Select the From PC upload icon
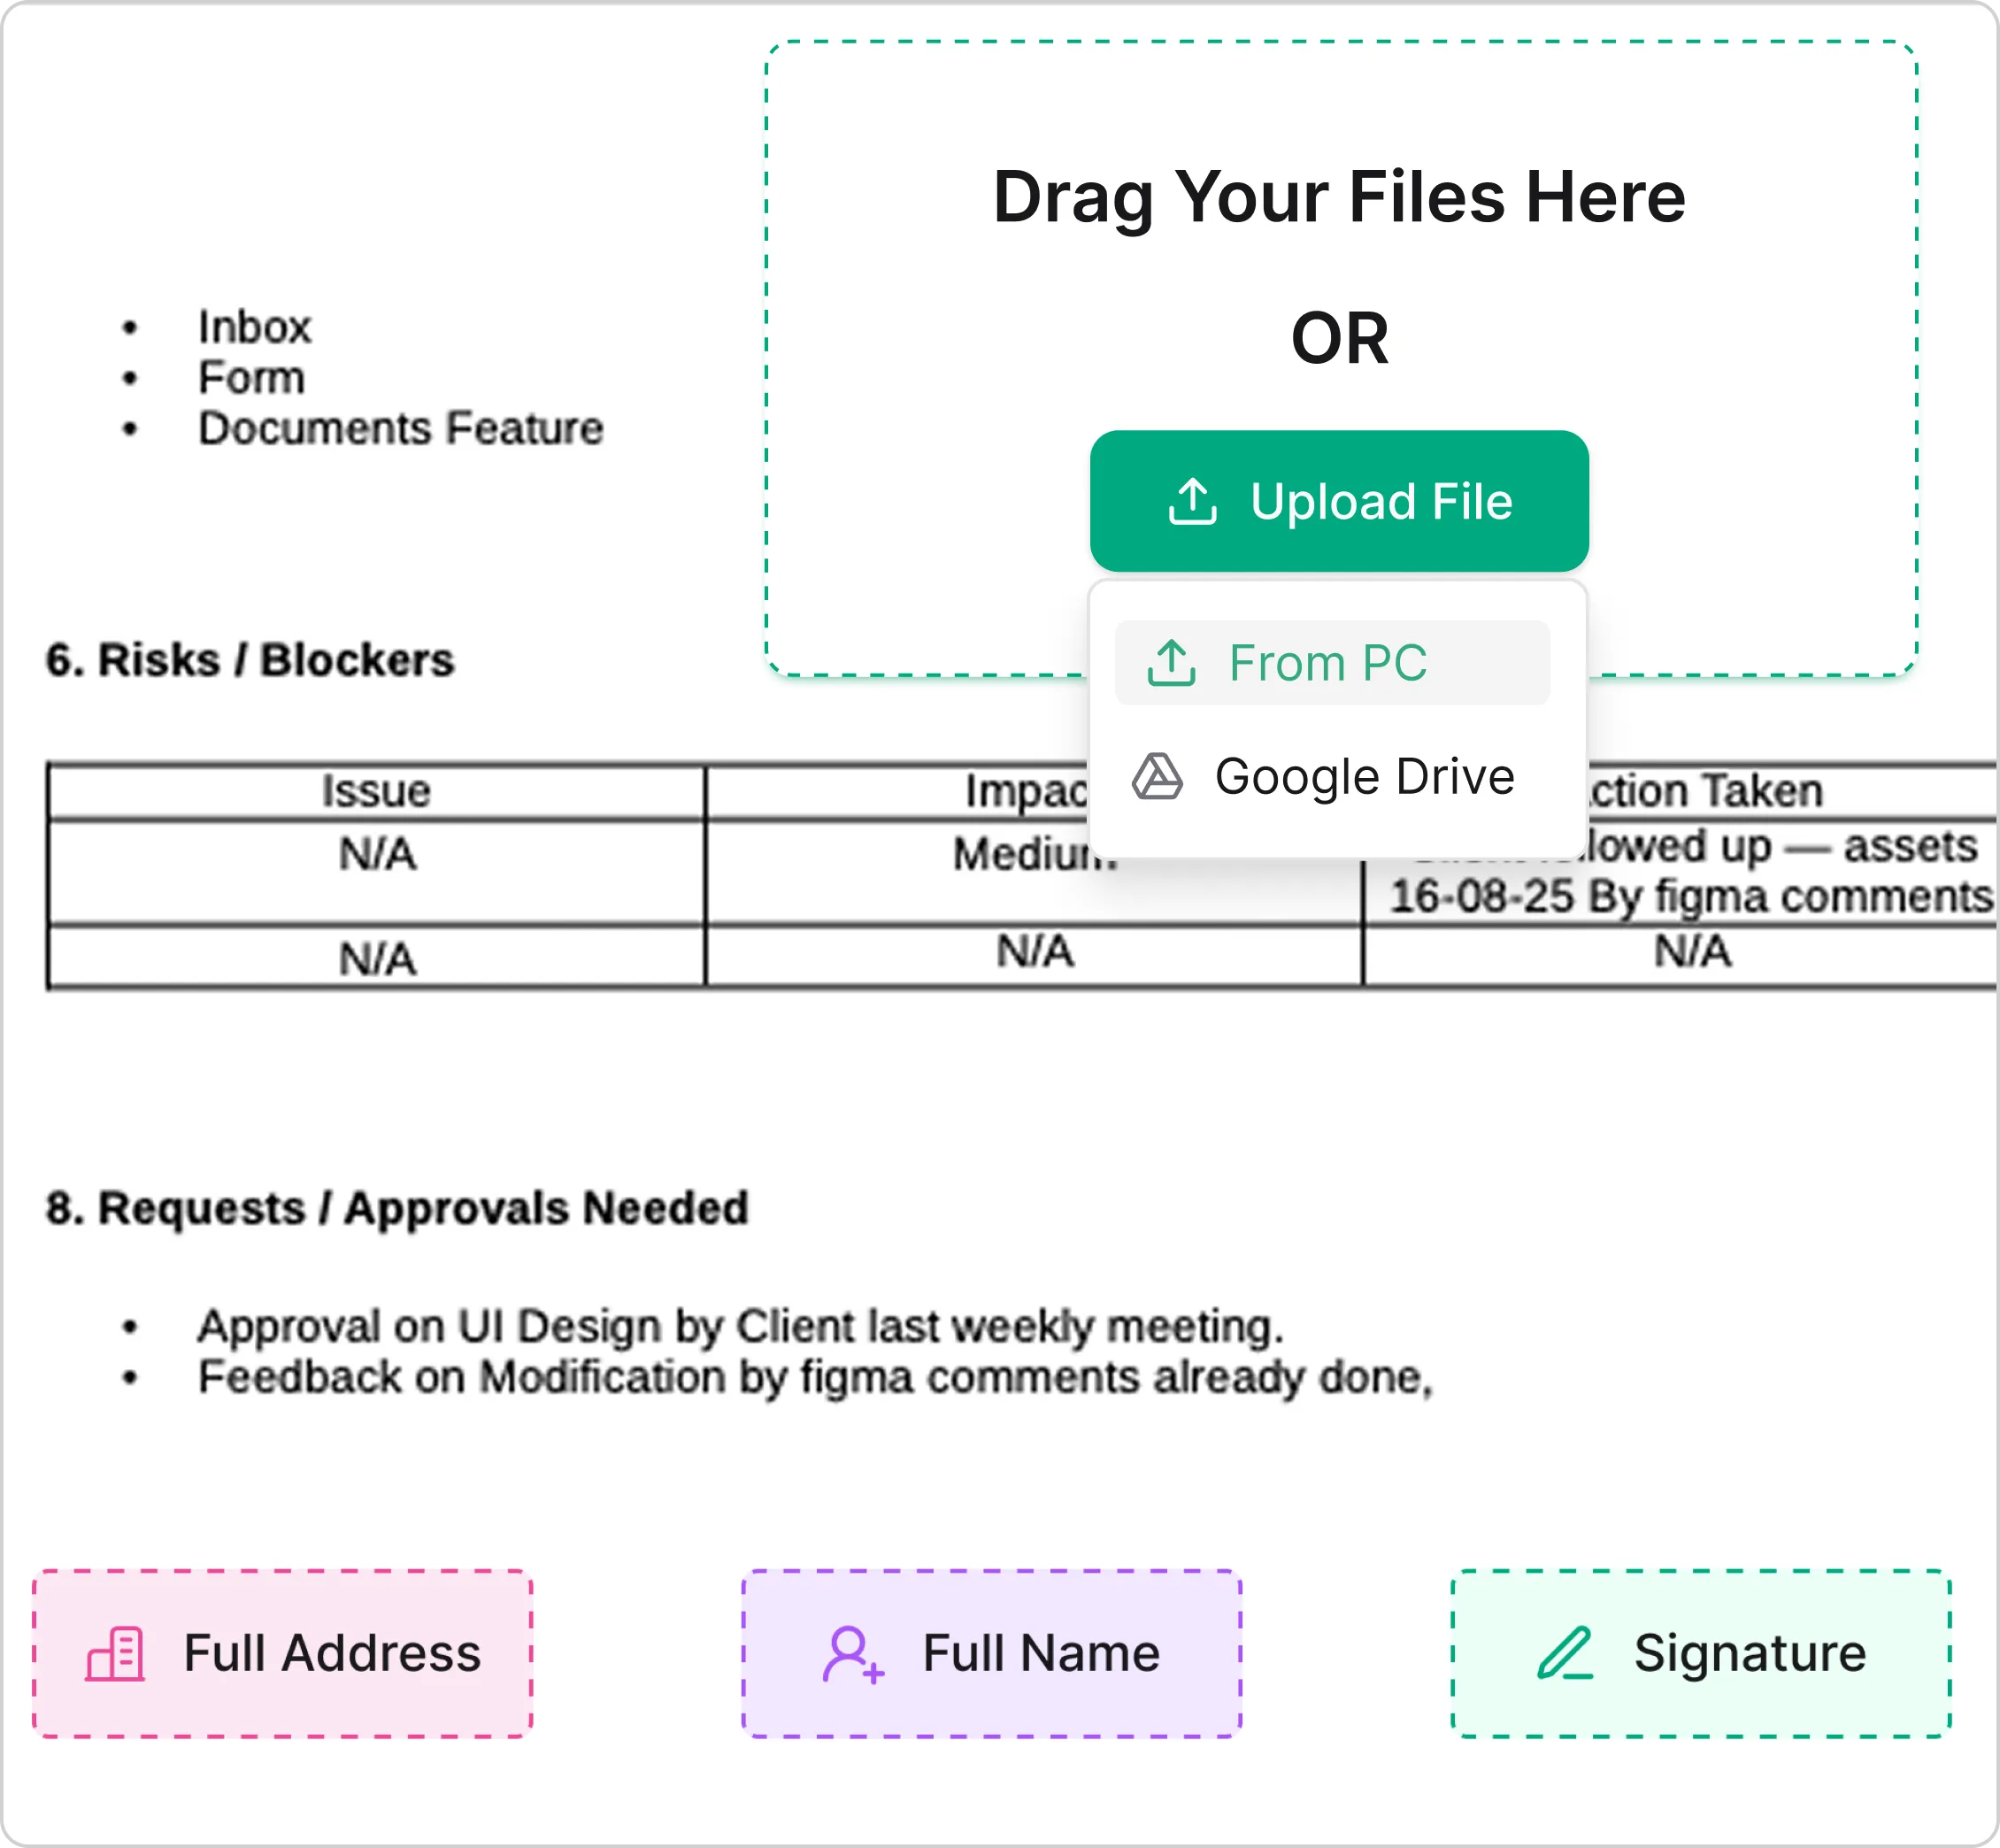This screenshot has width=2000, height=1848. [x=1172, y=662]
